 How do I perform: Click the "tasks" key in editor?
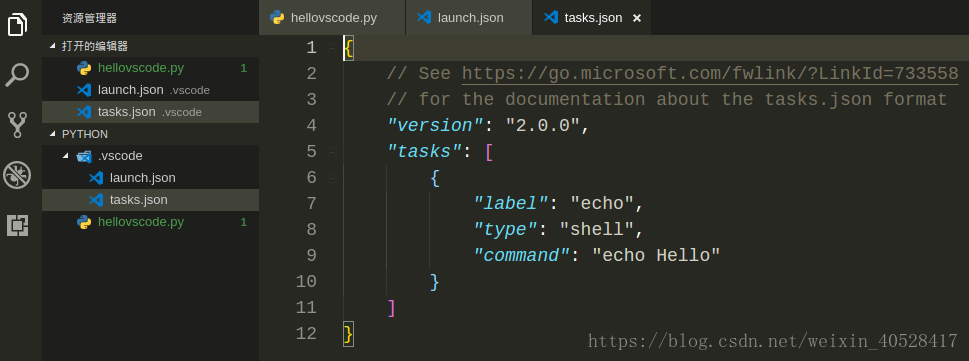click(425, 151)
